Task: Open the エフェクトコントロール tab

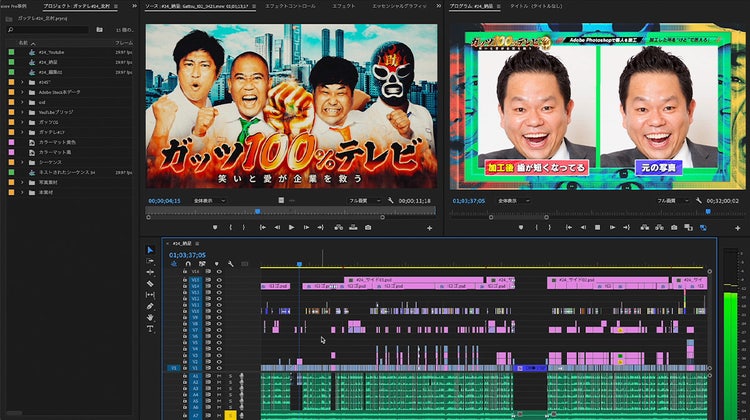Action: click(x=290, y=6)
